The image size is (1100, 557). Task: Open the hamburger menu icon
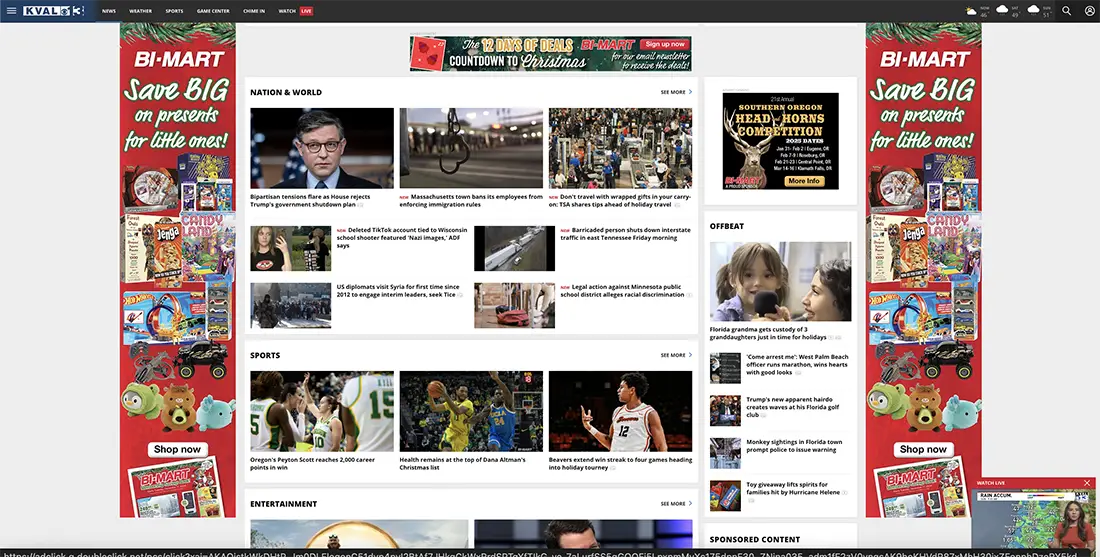11,11
